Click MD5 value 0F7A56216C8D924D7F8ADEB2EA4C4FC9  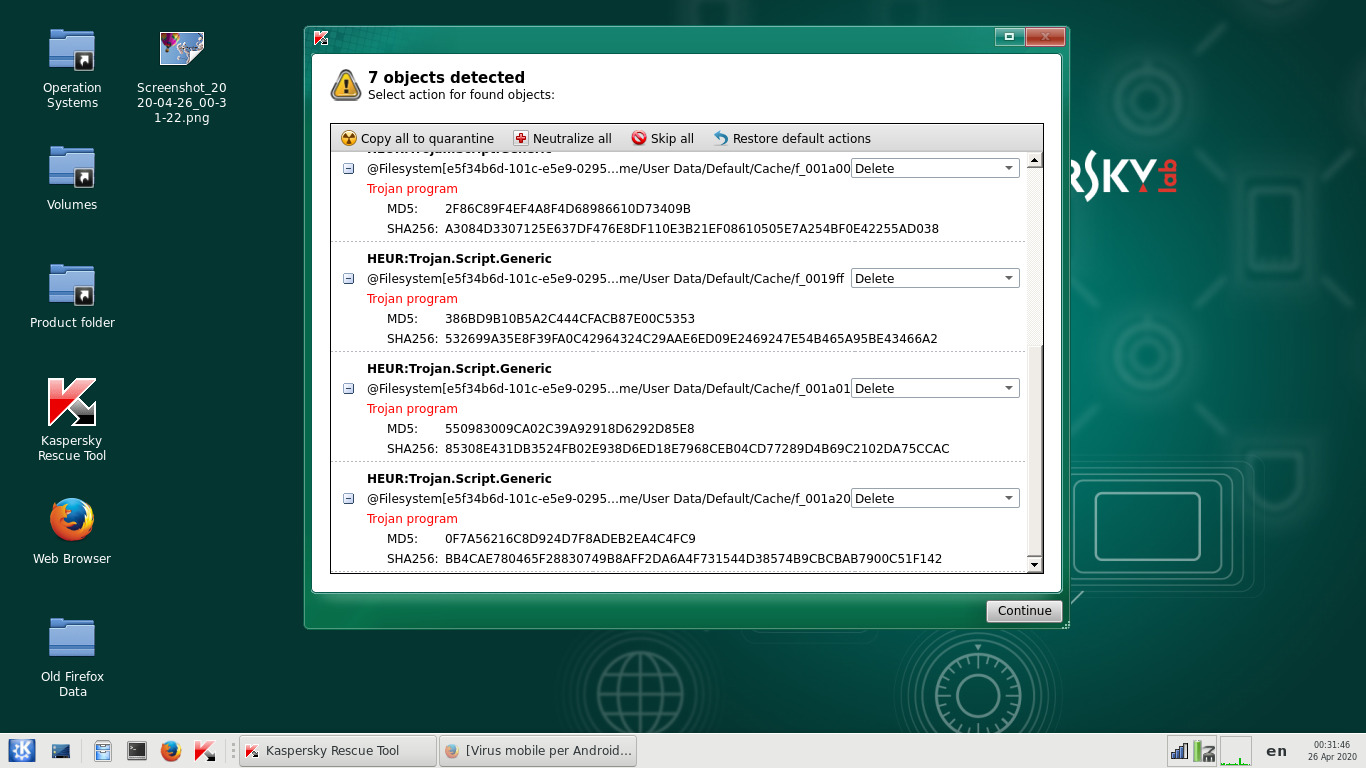(570, 539)
